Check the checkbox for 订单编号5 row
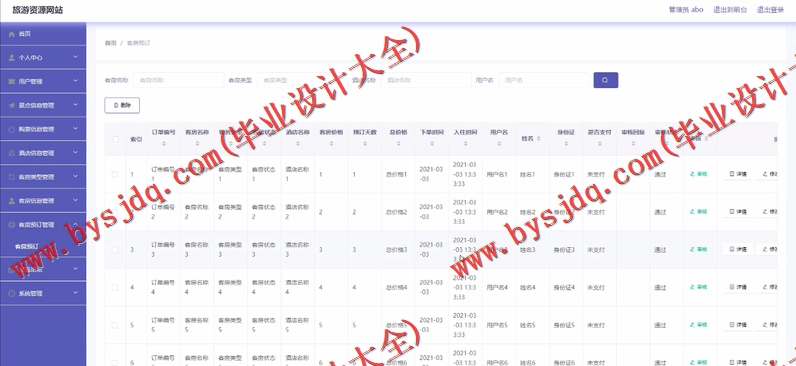The height and width of the screenshot is (366, 796). click(115, 325)
